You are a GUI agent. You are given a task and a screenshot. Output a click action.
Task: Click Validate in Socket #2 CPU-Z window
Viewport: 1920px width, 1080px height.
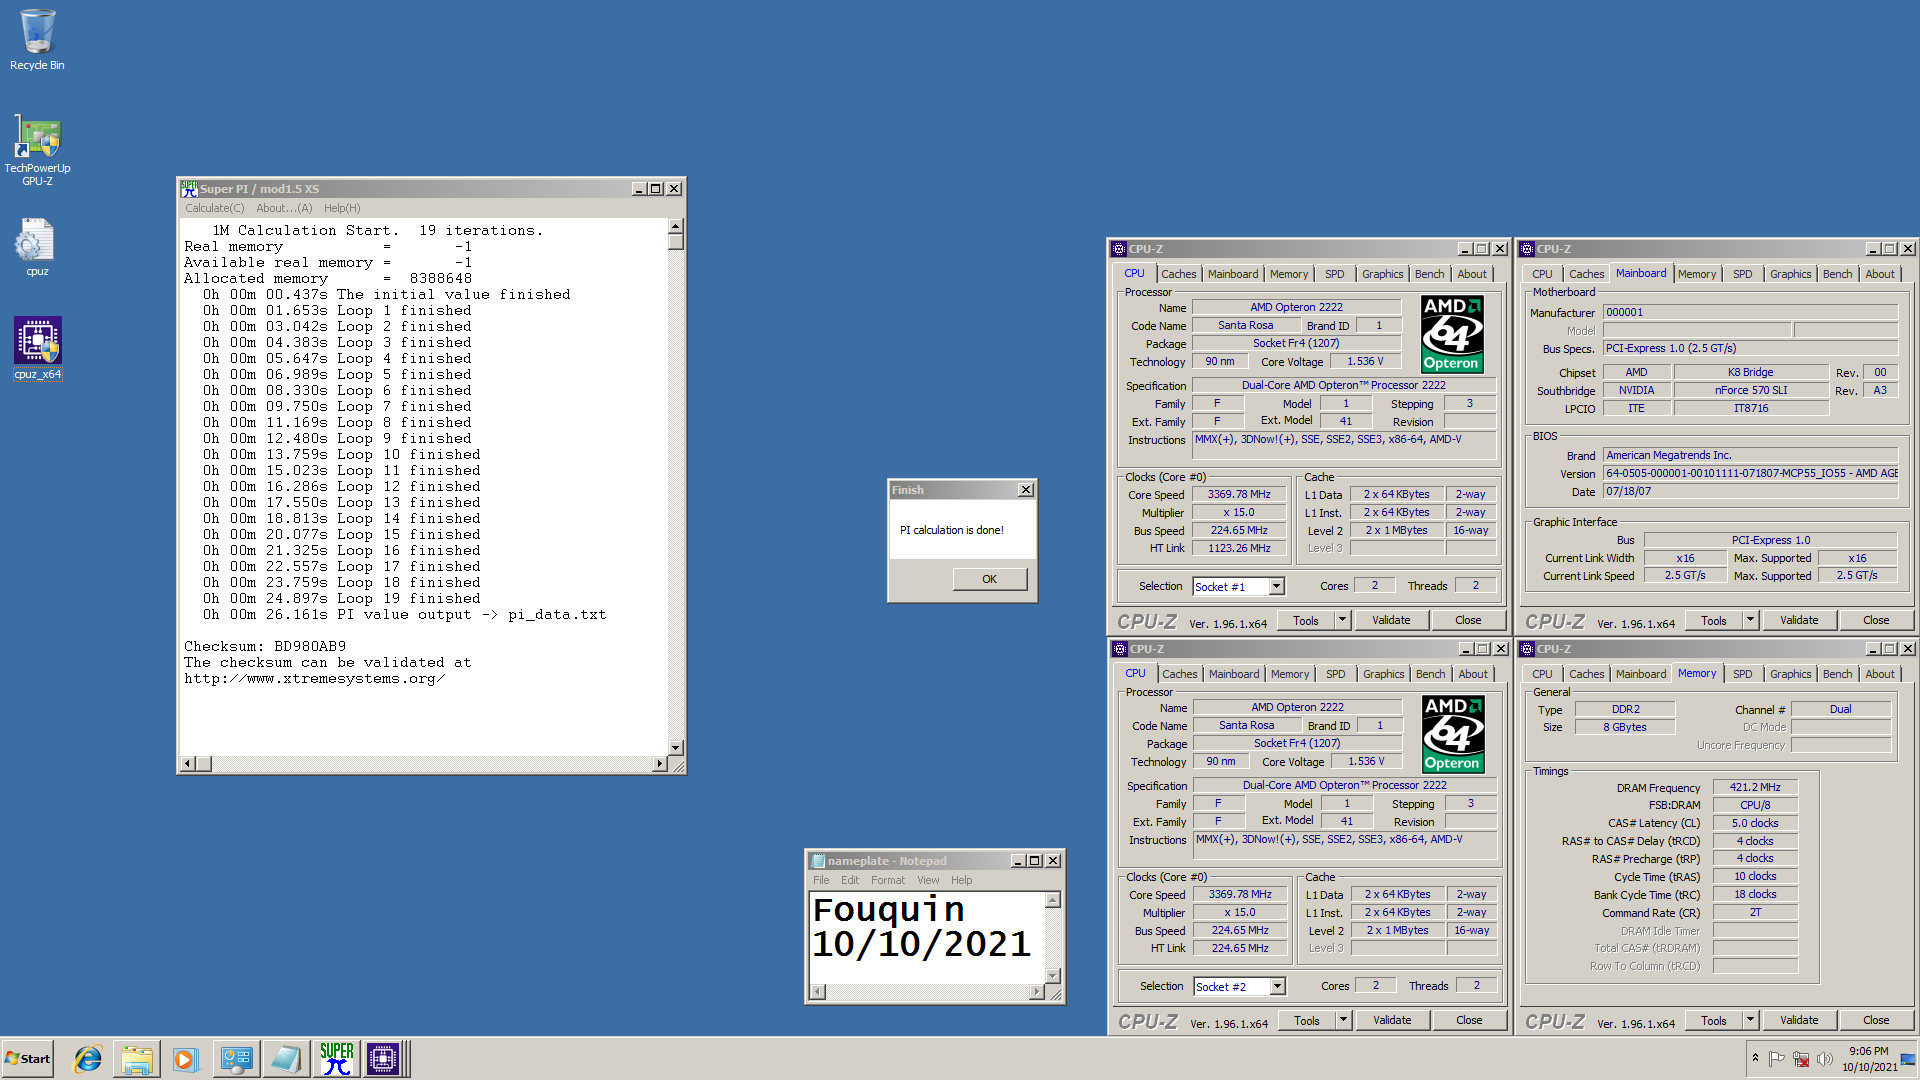1392,1020
